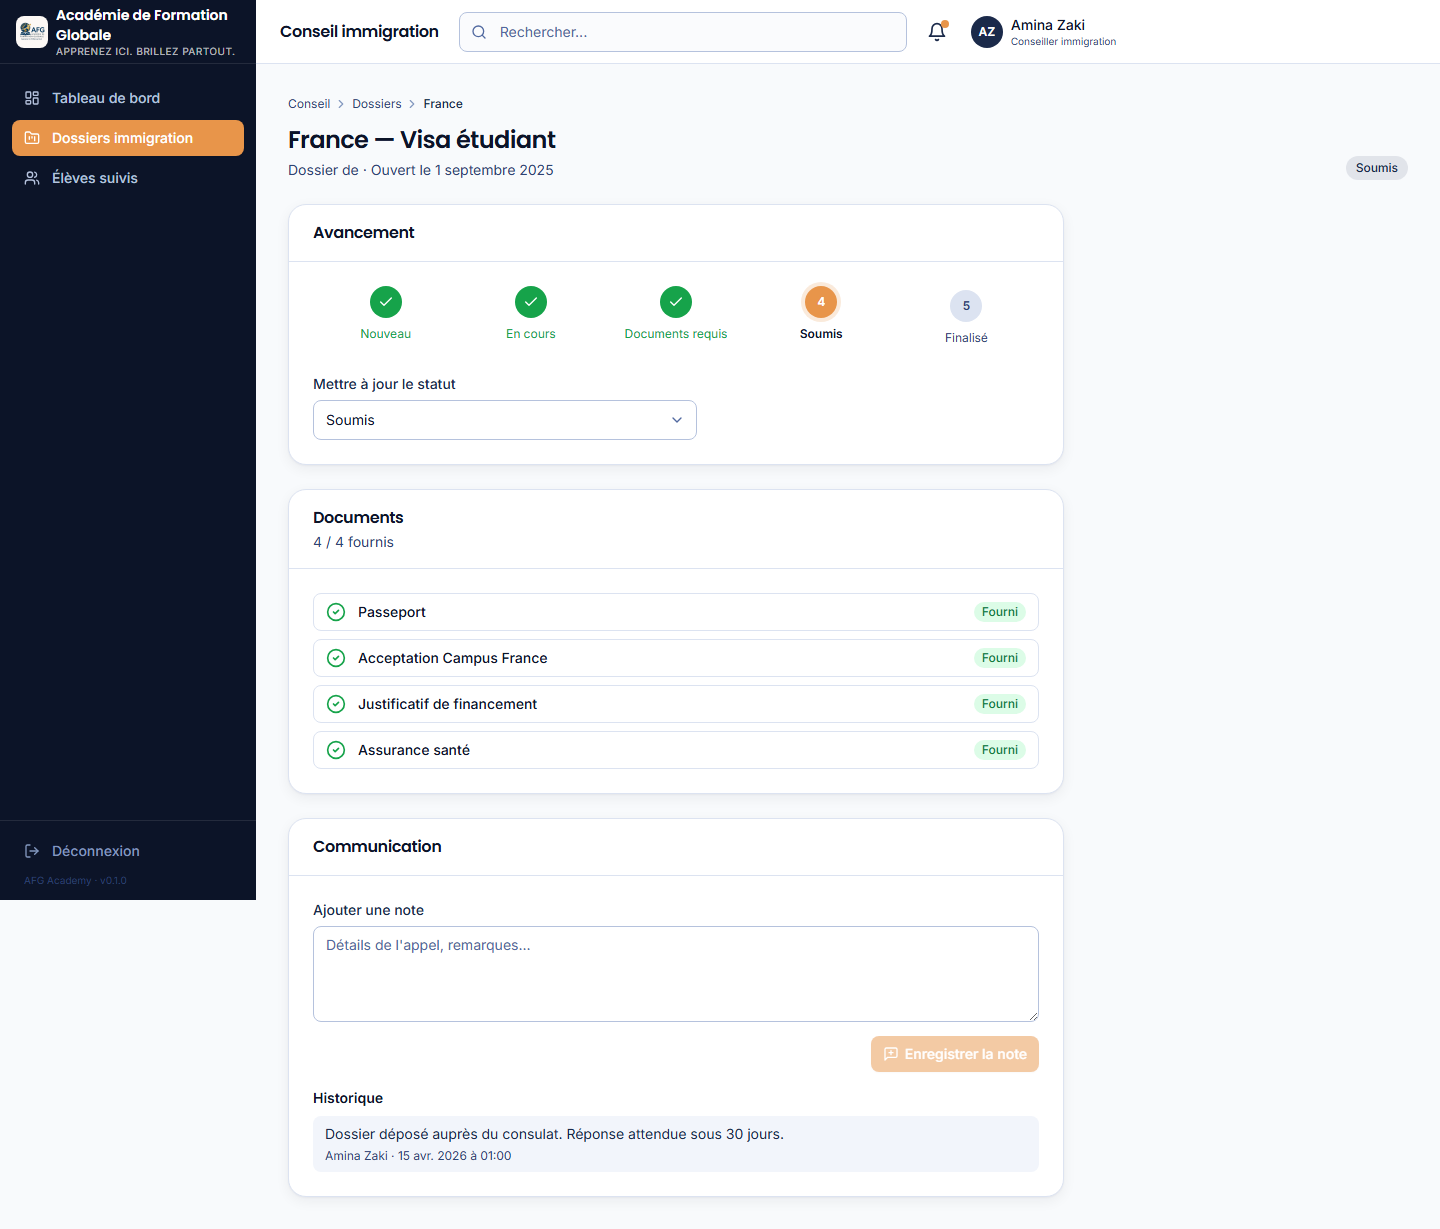Click the chevron after Conseil breadcrumb

341,104
